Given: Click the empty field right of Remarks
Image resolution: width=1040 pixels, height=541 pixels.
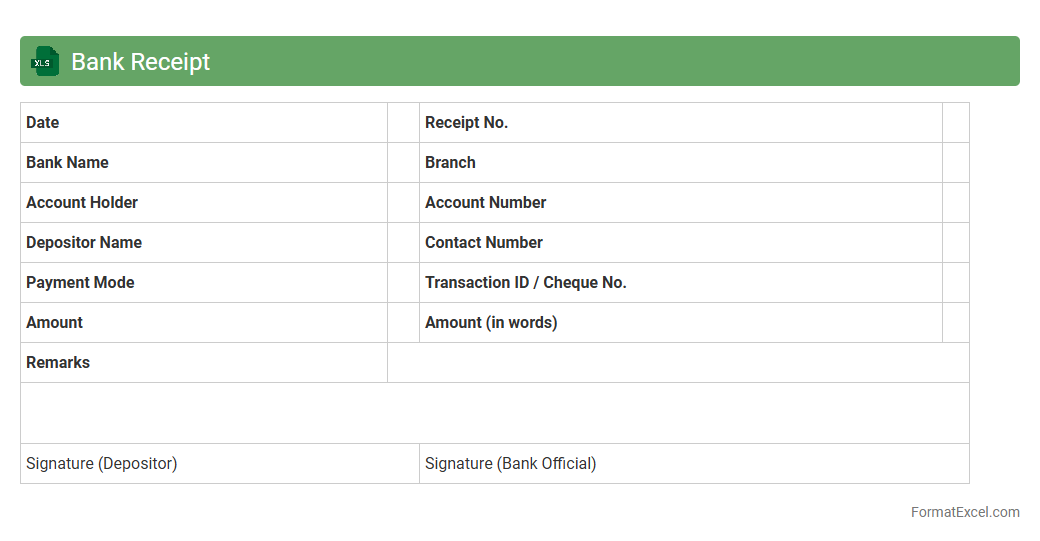Looking at the screenshot, I should click(x=678, y=363).
